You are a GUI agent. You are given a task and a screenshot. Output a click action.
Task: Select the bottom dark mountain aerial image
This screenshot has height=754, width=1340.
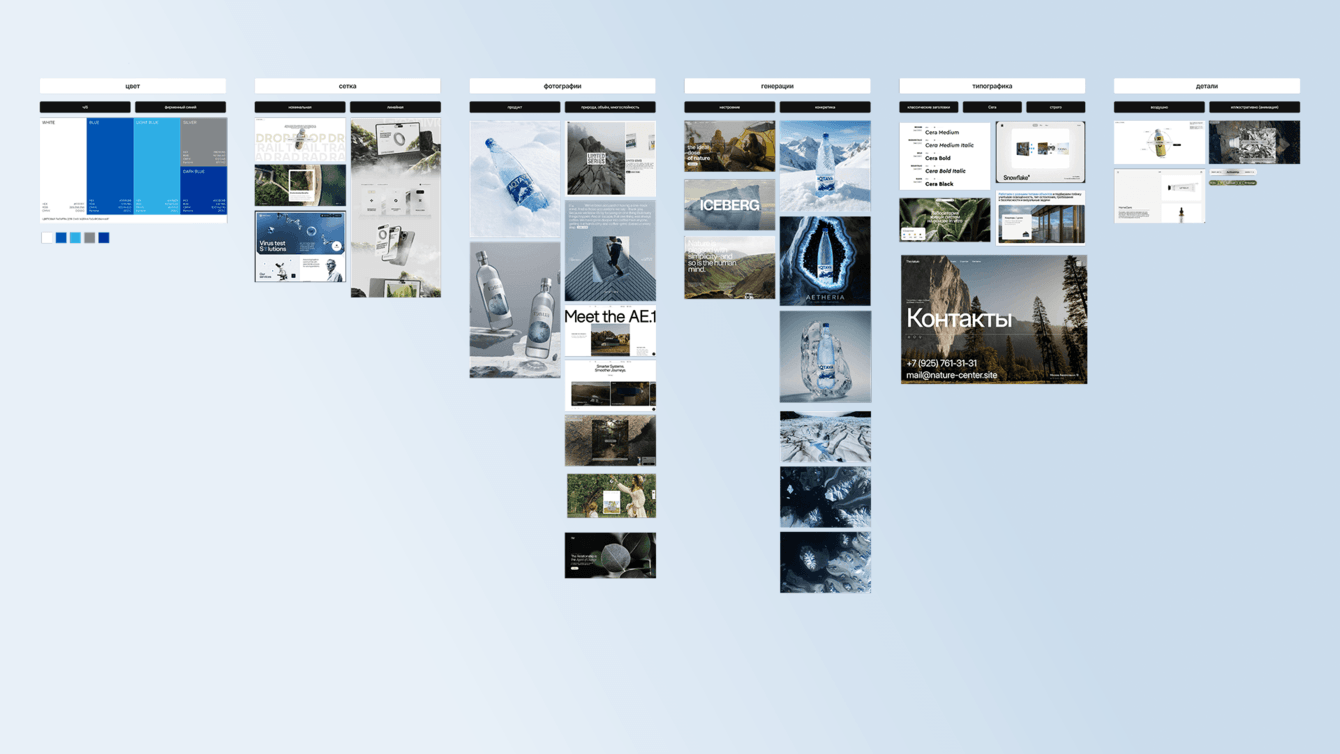(825, 562)
